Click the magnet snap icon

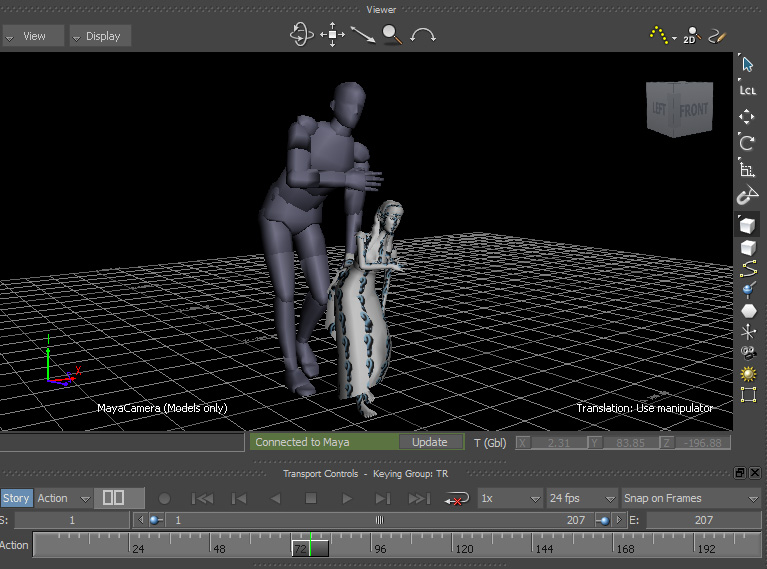click(747, 195)
